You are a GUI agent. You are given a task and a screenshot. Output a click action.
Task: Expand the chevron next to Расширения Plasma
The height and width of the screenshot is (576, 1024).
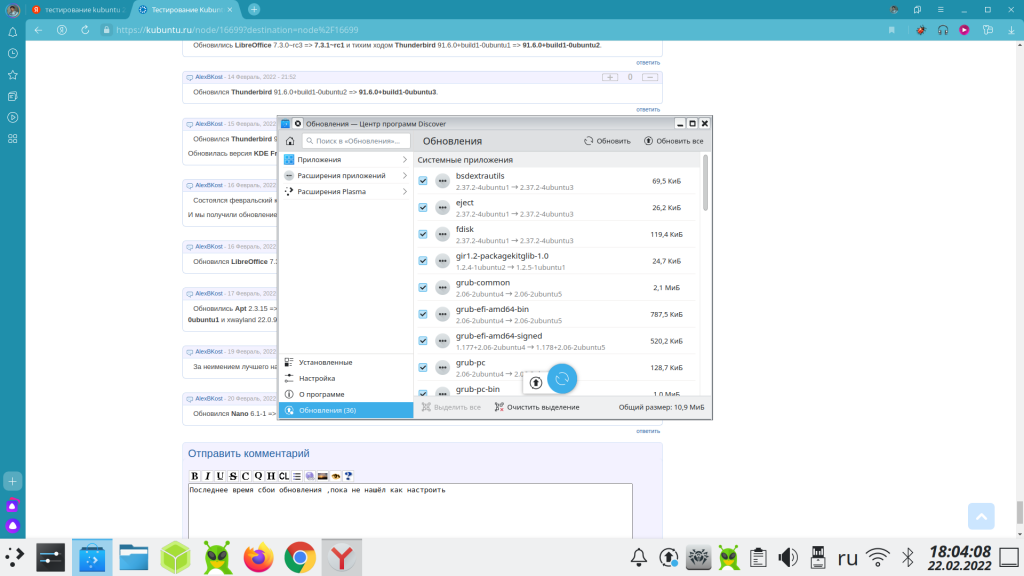[x=405, y=191]
